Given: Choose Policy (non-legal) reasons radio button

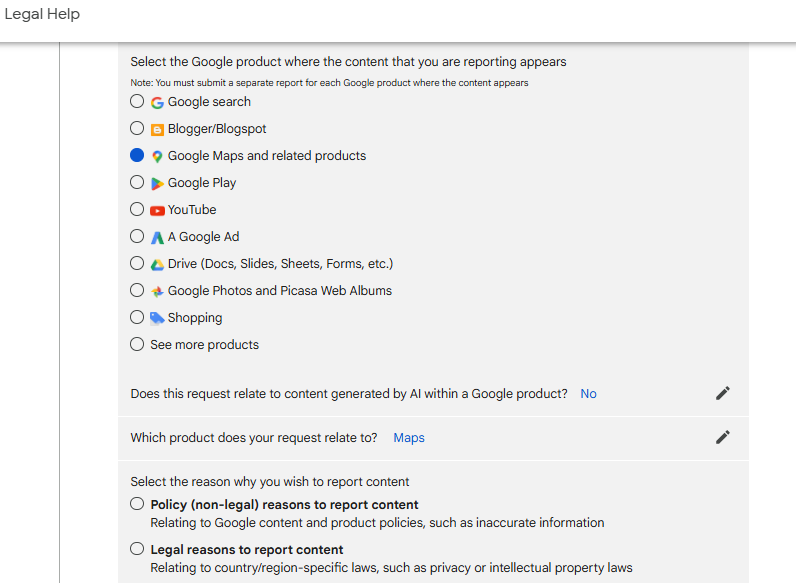Looking at the screenshot, I should (x=137, y=503).
